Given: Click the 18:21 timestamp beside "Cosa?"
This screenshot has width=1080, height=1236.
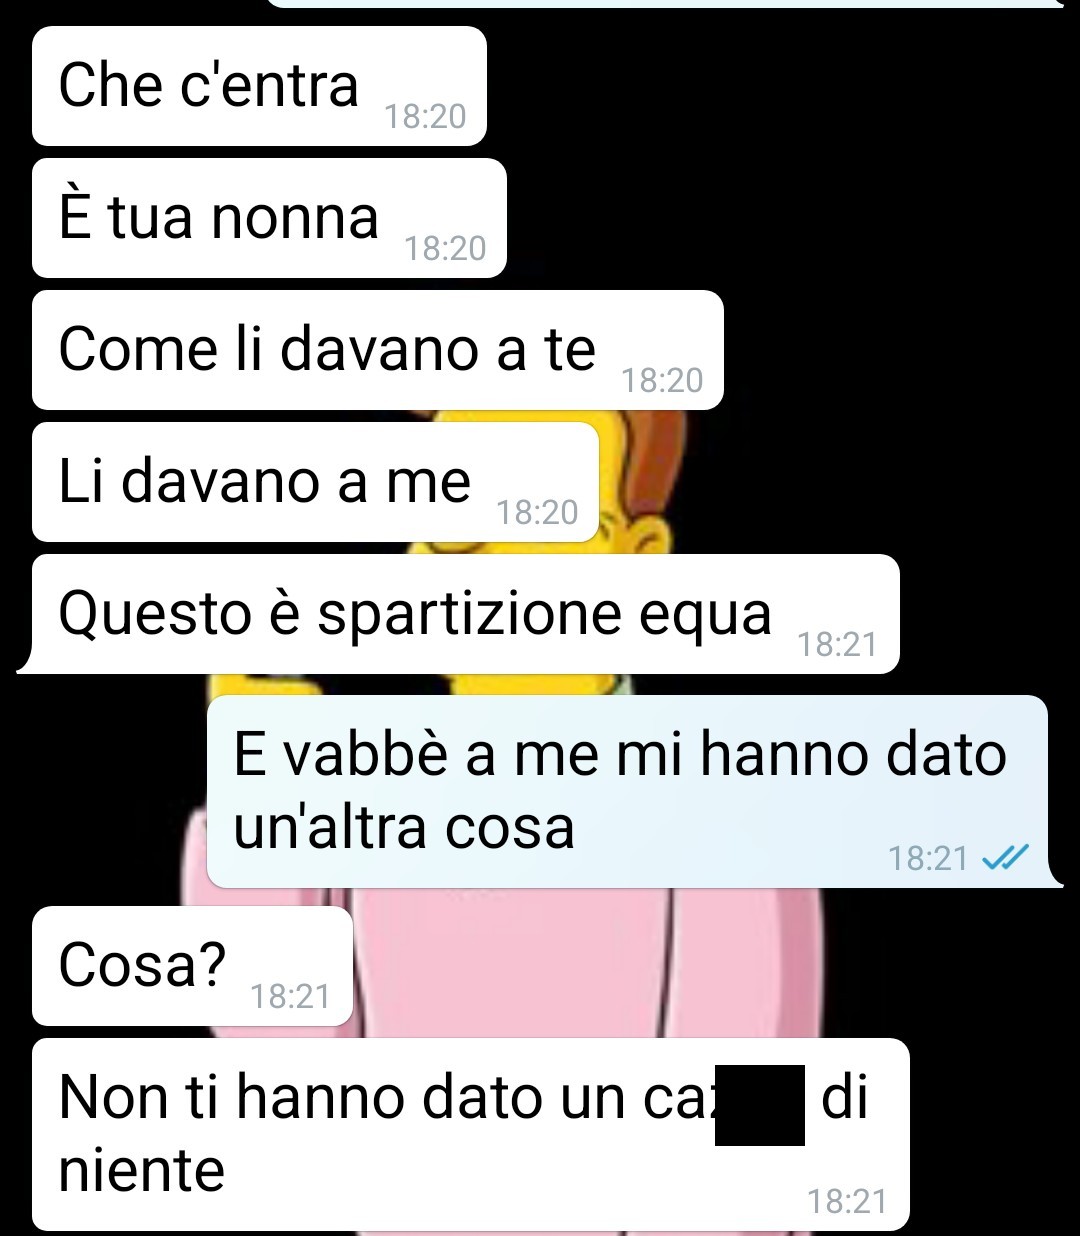Looking at the screenshot, I should 290,997.
